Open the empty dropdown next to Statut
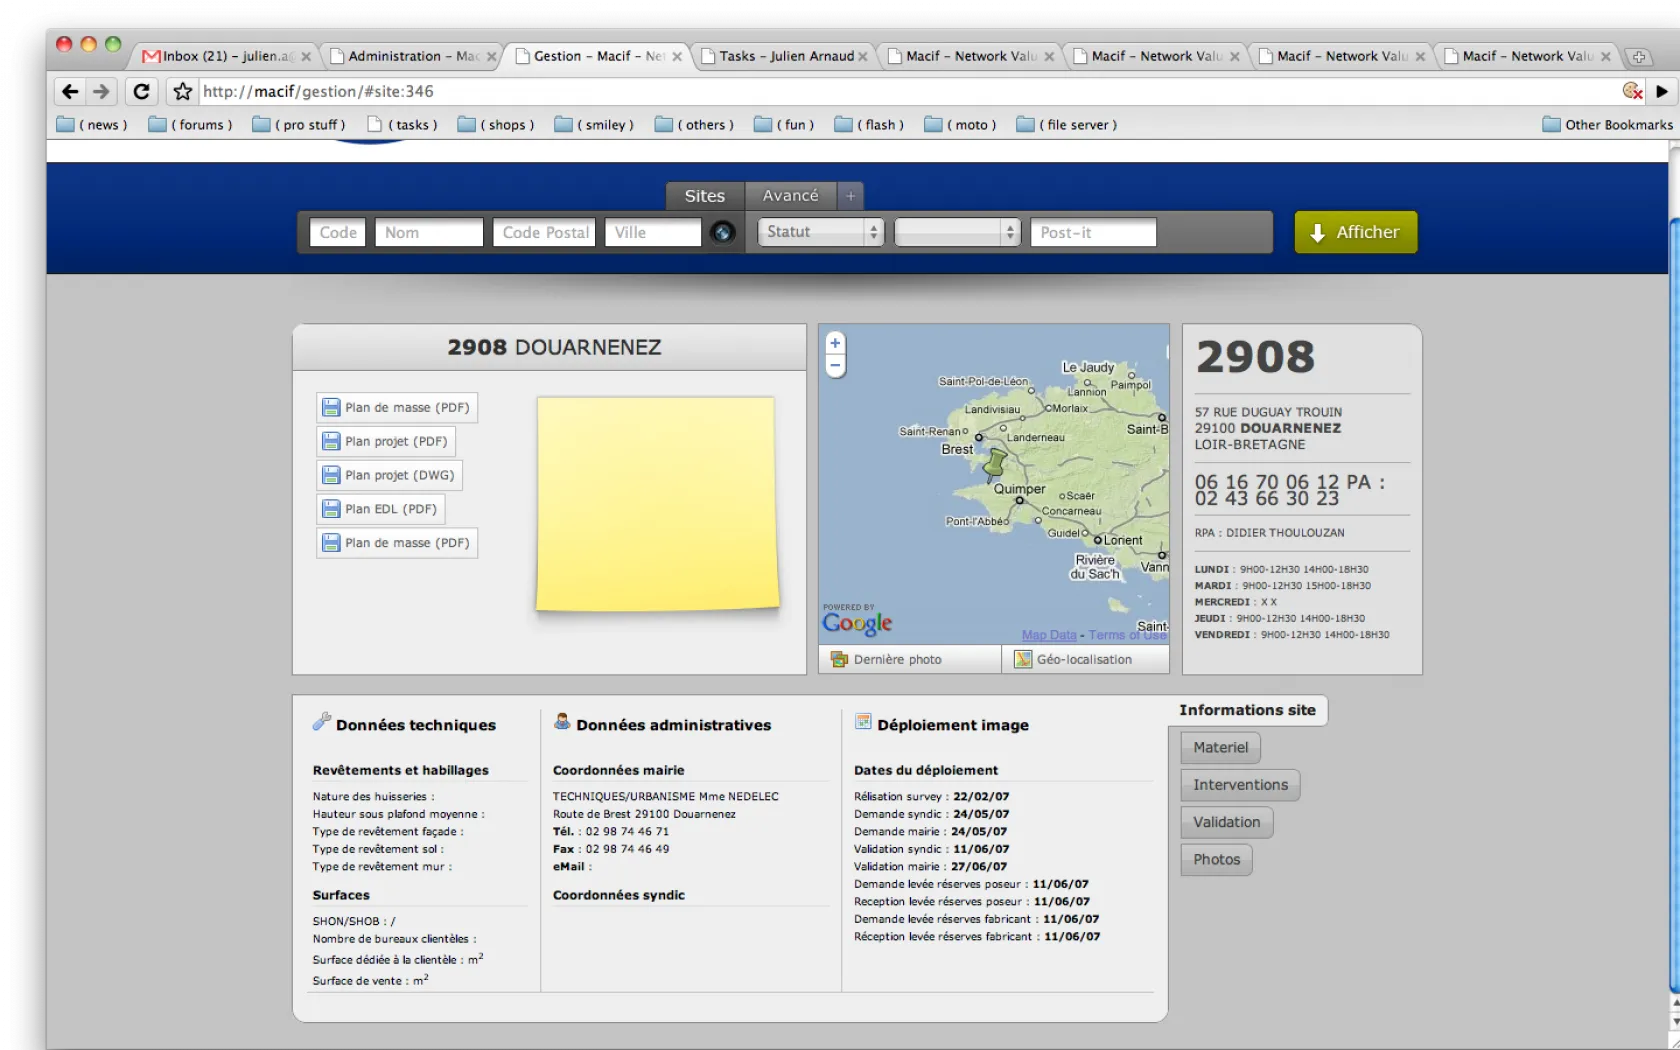The height and width of the screenshot is (1050, 1680). tap(956, 232)
